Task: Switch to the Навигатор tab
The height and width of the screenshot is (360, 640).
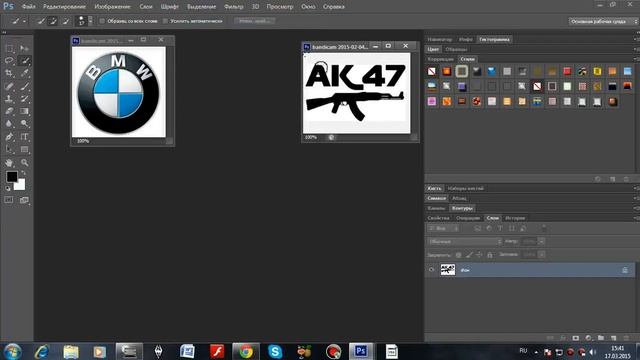Action: [x=440, y=40]
